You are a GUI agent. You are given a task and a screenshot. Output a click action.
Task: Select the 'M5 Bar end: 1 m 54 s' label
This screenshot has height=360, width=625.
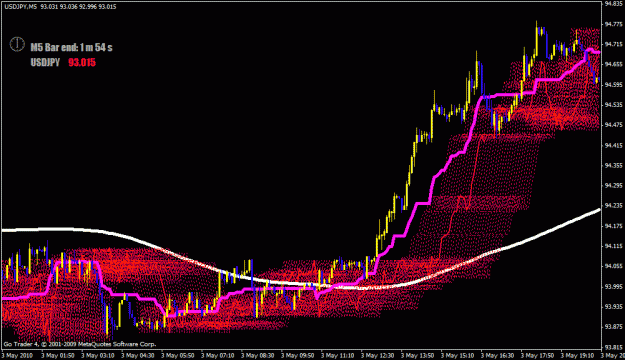pyautogui.click(x=71, y=47)
